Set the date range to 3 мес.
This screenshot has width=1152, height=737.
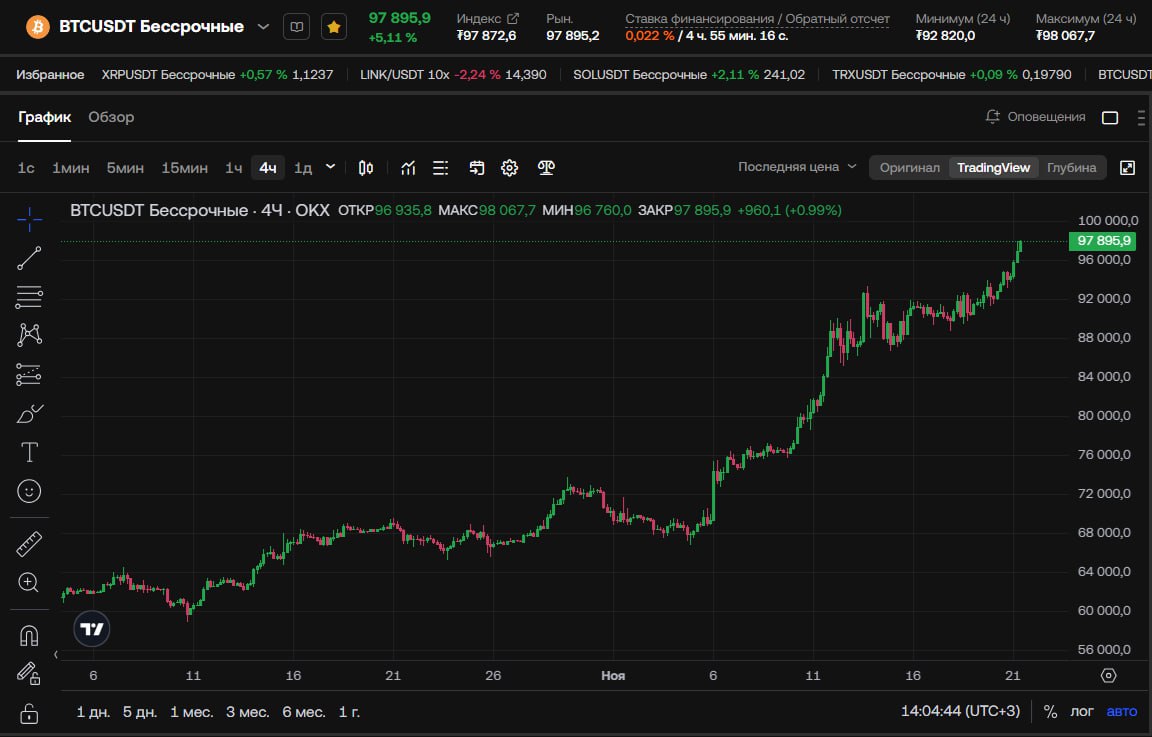click(248, 712)
